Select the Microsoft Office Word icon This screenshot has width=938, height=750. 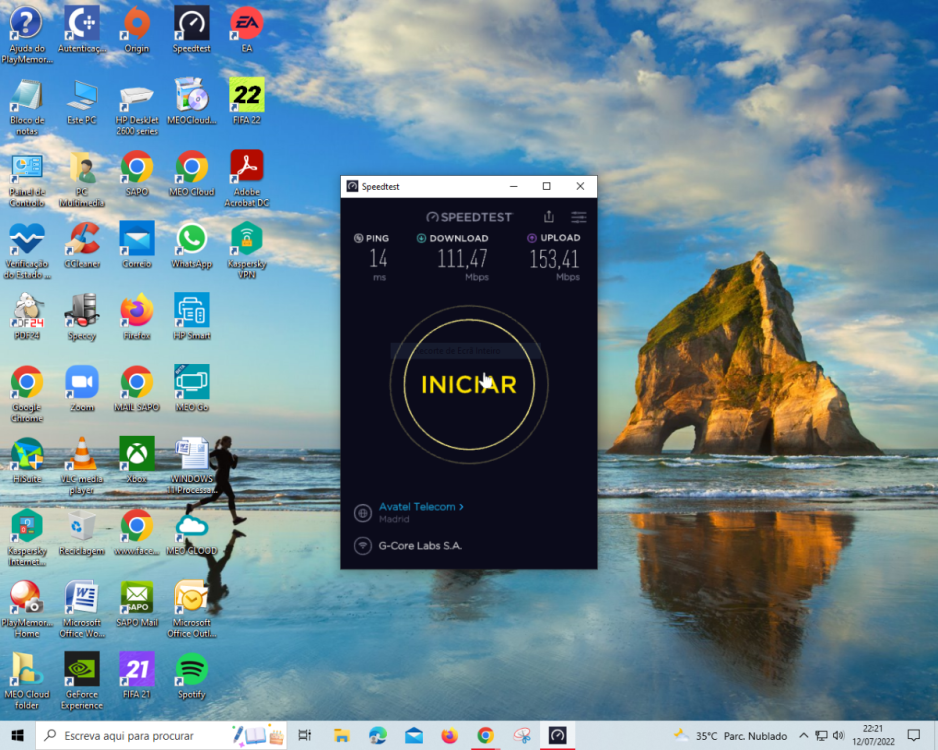(x=82, y=609)
